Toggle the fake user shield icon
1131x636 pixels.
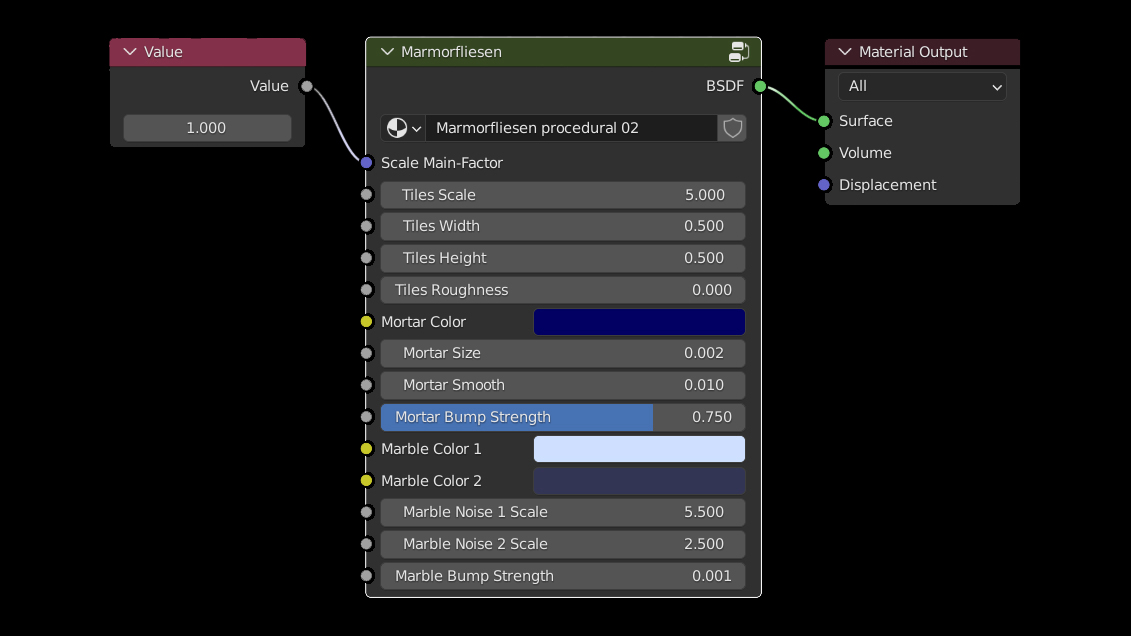(x=732, y=128)
